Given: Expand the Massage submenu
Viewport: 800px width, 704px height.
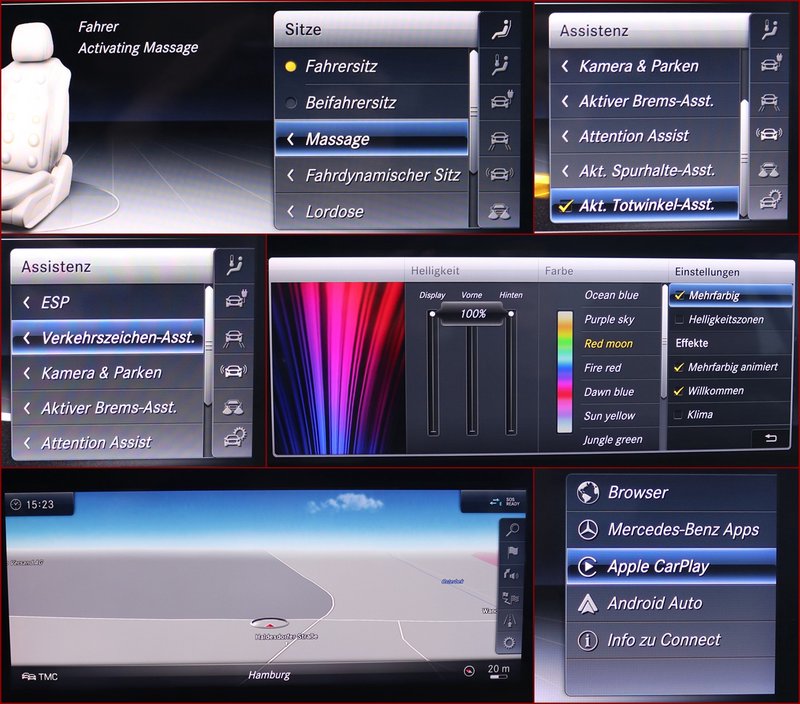Looking at the screenshot, I should tap(370, 139).
